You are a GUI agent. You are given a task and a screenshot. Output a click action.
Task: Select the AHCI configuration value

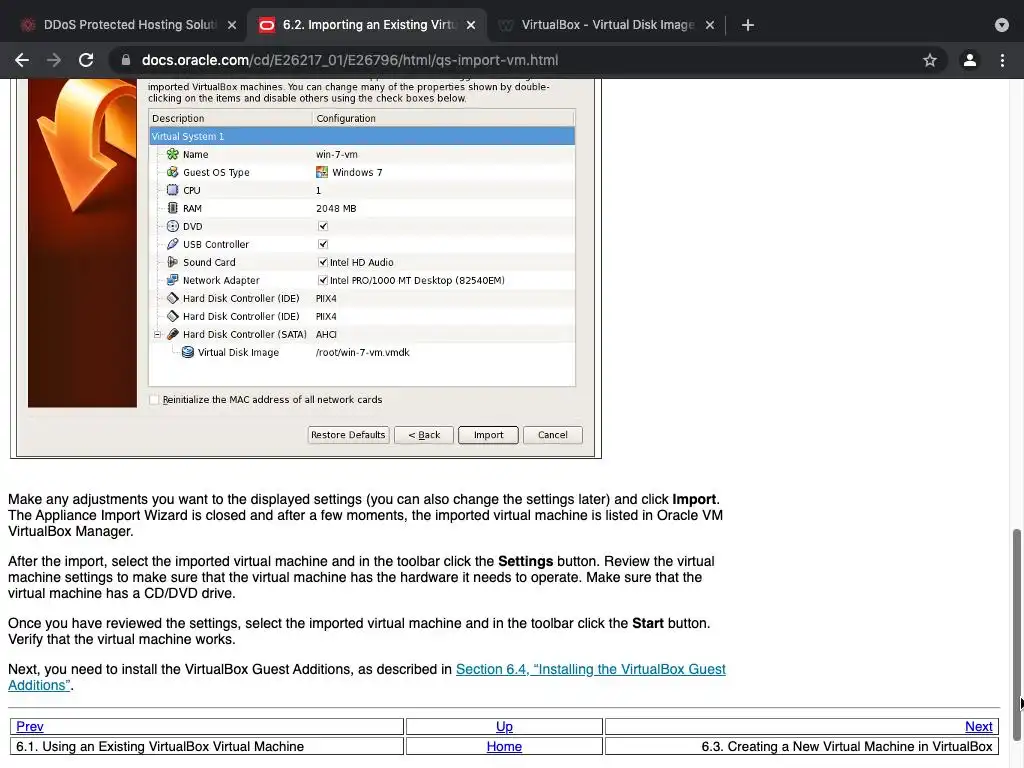[x=326, y=334]
